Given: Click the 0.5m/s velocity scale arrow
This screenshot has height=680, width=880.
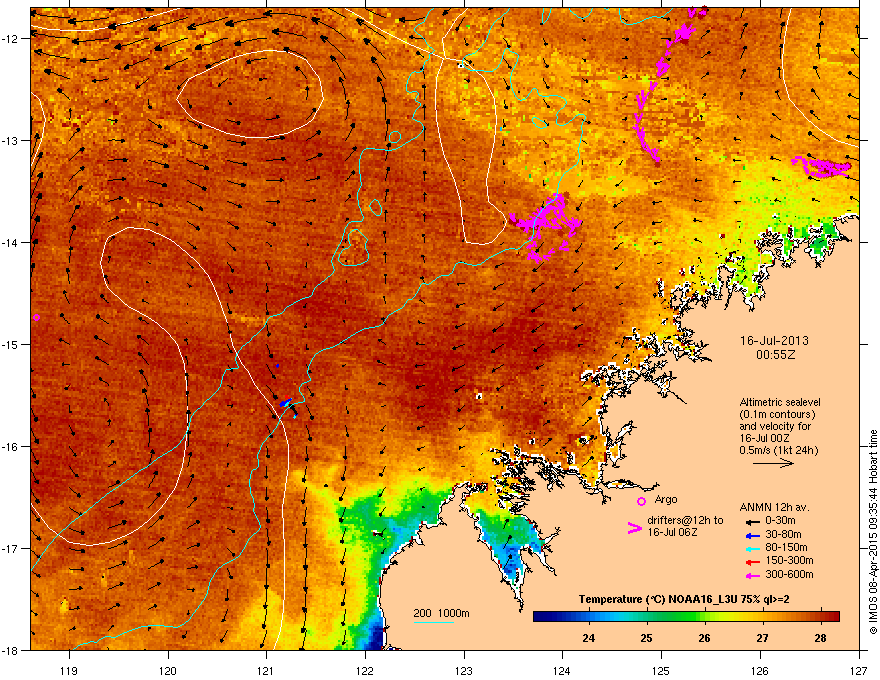Looking at the screenshot, I should (773, 463).
